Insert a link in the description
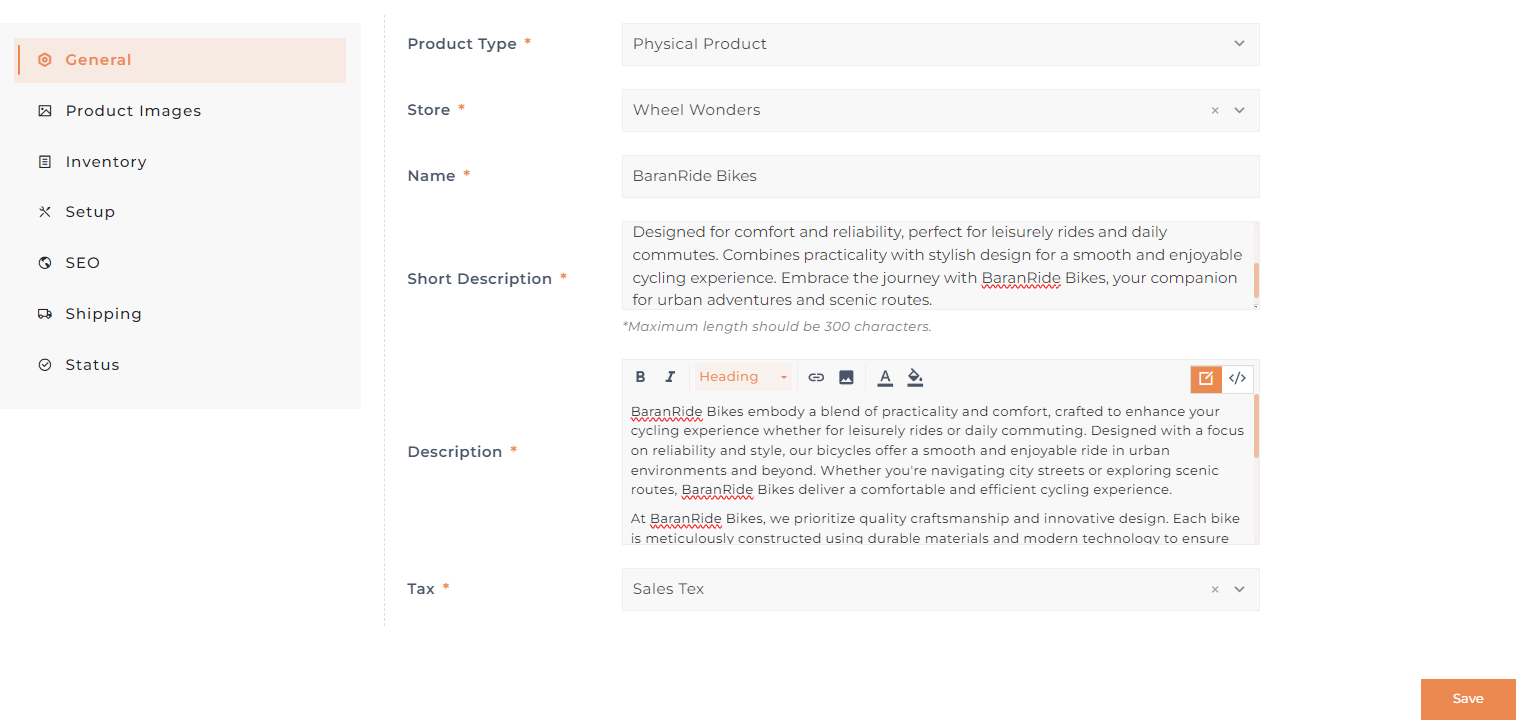Image resolution: width=1526 pixels, height=727 pixels. (816, 377)
